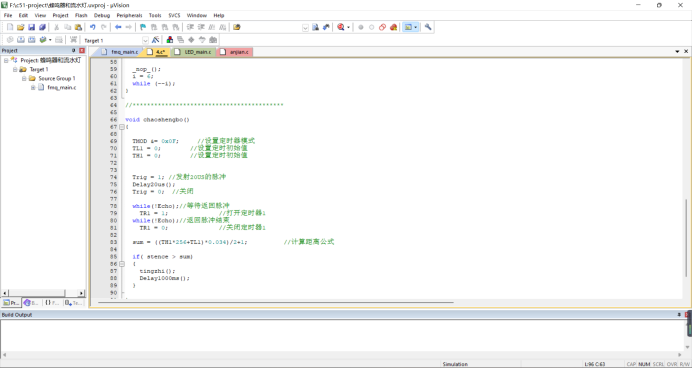Image resolution: width=693 pixels, height=369 pixels.
Task: Click the Cut scissors icon
Action: tap(57, 27)
